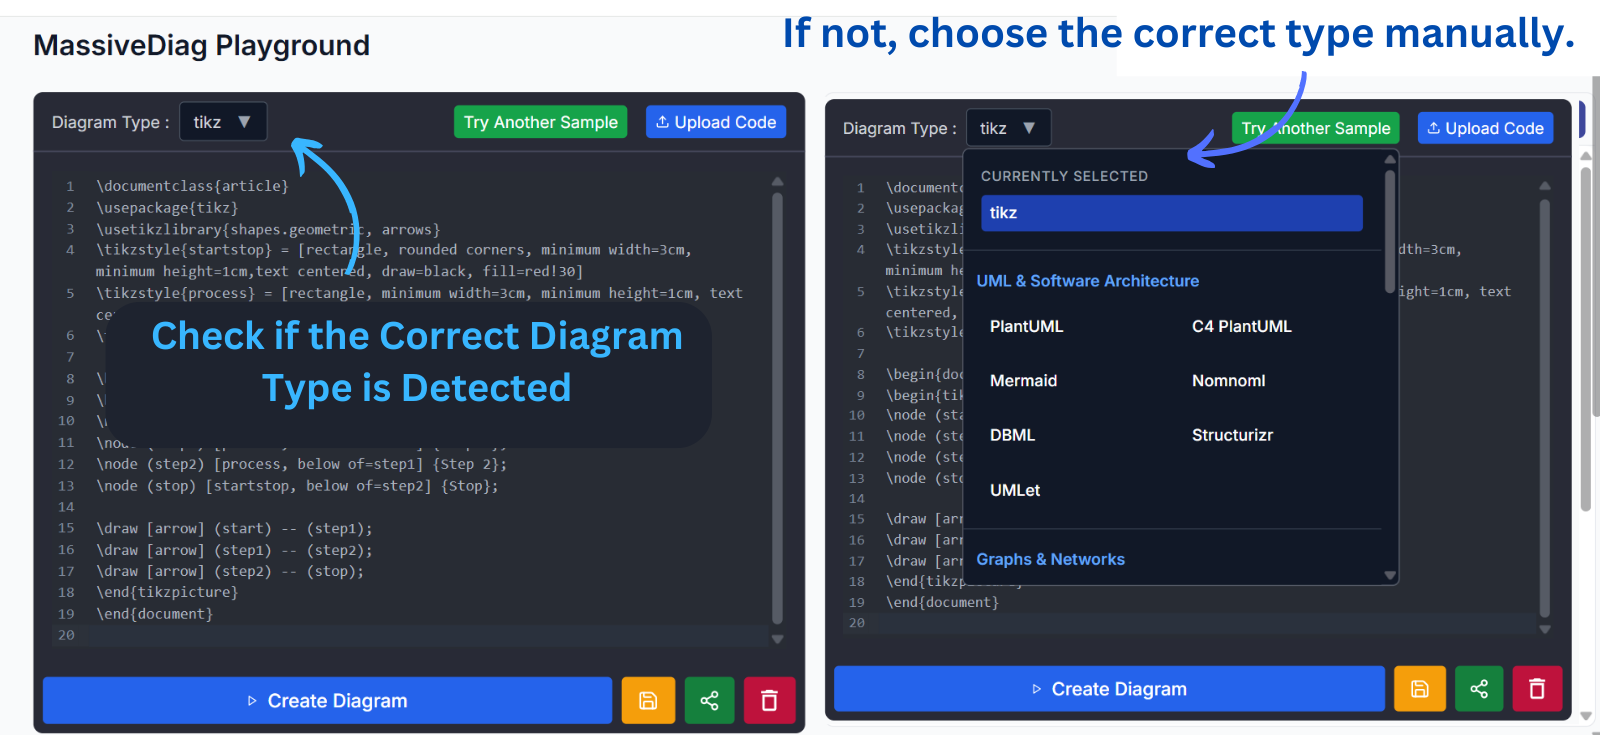Choose Structurizr diagram type

tap(1232, 435)
